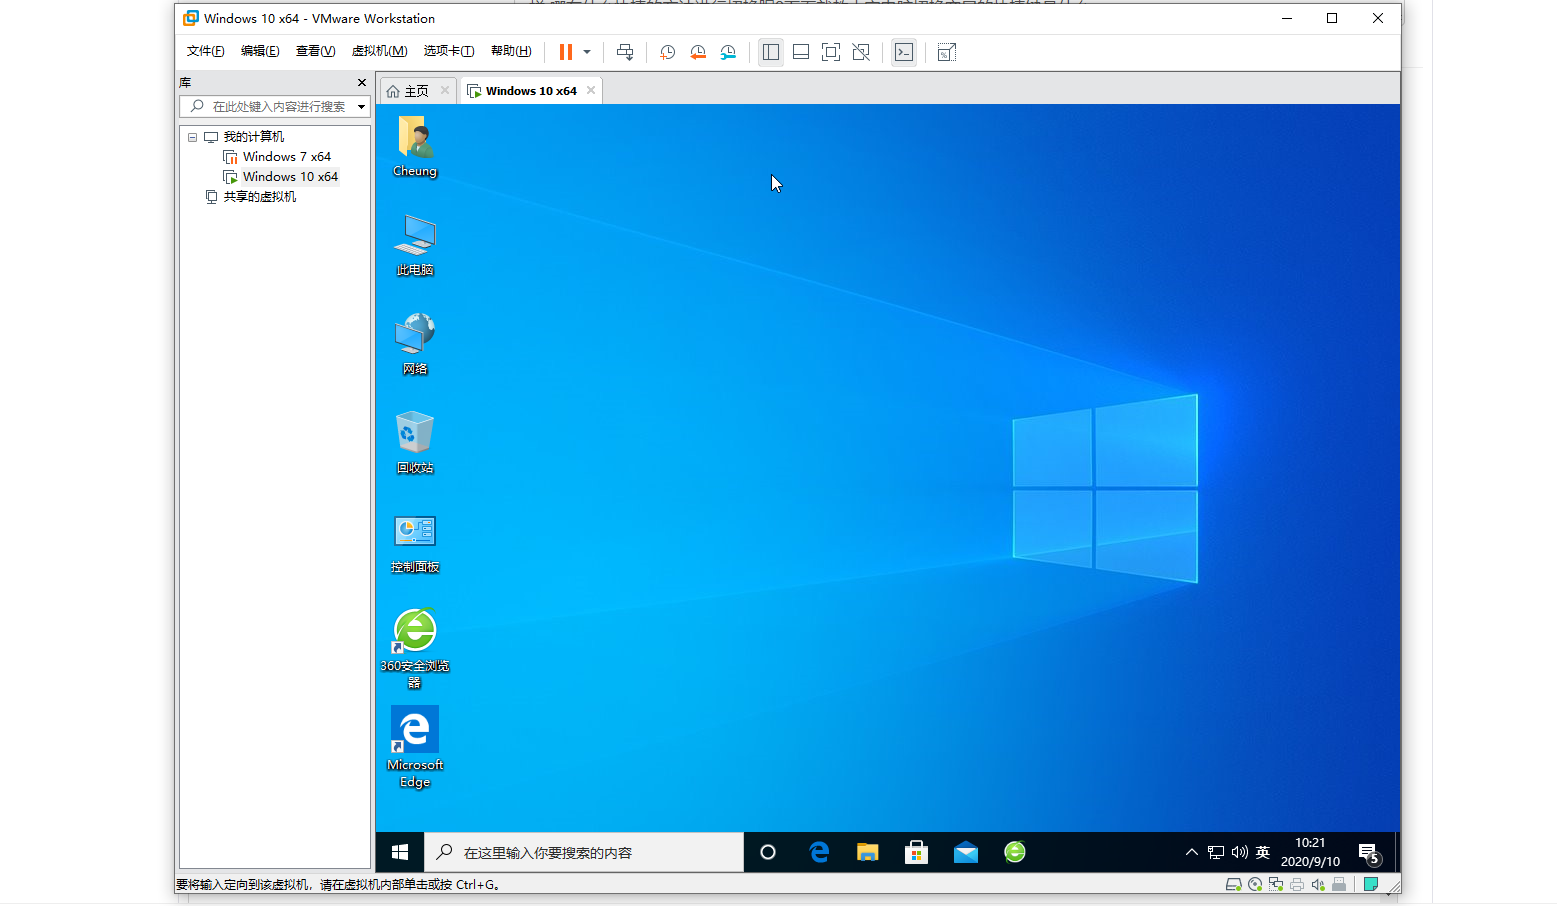The height and width of the screenshot is (906, 1557).
Task: Click the printer device status icon
Action: pyautogui.click(x=1297, y=884)
